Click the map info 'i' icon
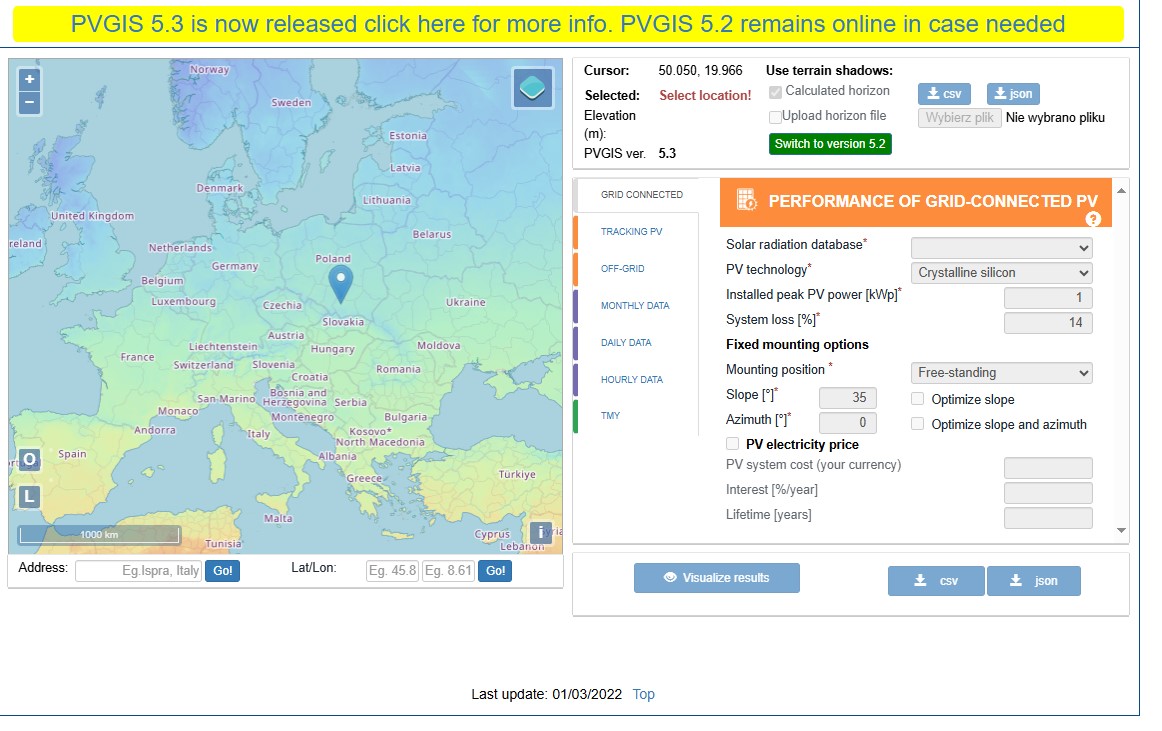Image resolution: width=1162 pixels, height=731 pixels. coord(540,532)
